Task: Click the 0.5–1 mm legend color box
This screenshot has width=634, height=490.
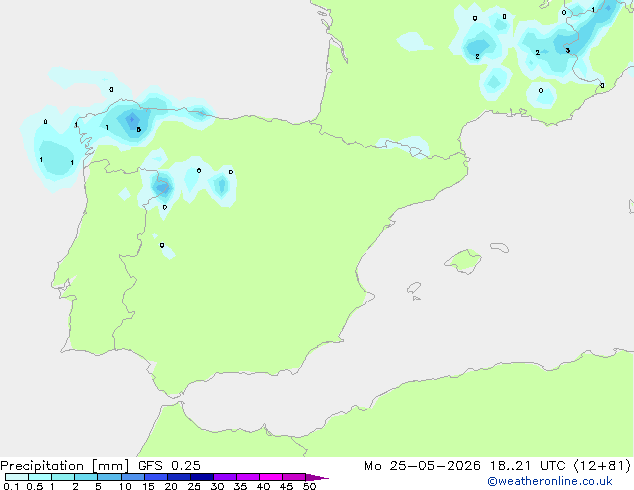Action: pyautogui.click(x=40, y=477)
